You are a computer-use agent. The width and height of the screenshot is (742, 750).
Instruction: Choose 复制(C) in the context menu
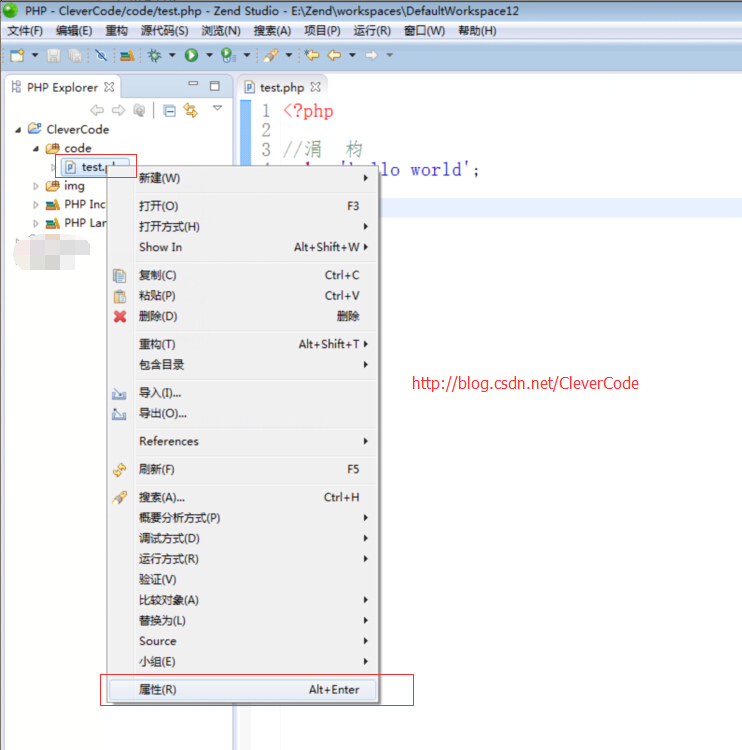tap(243, 276)
